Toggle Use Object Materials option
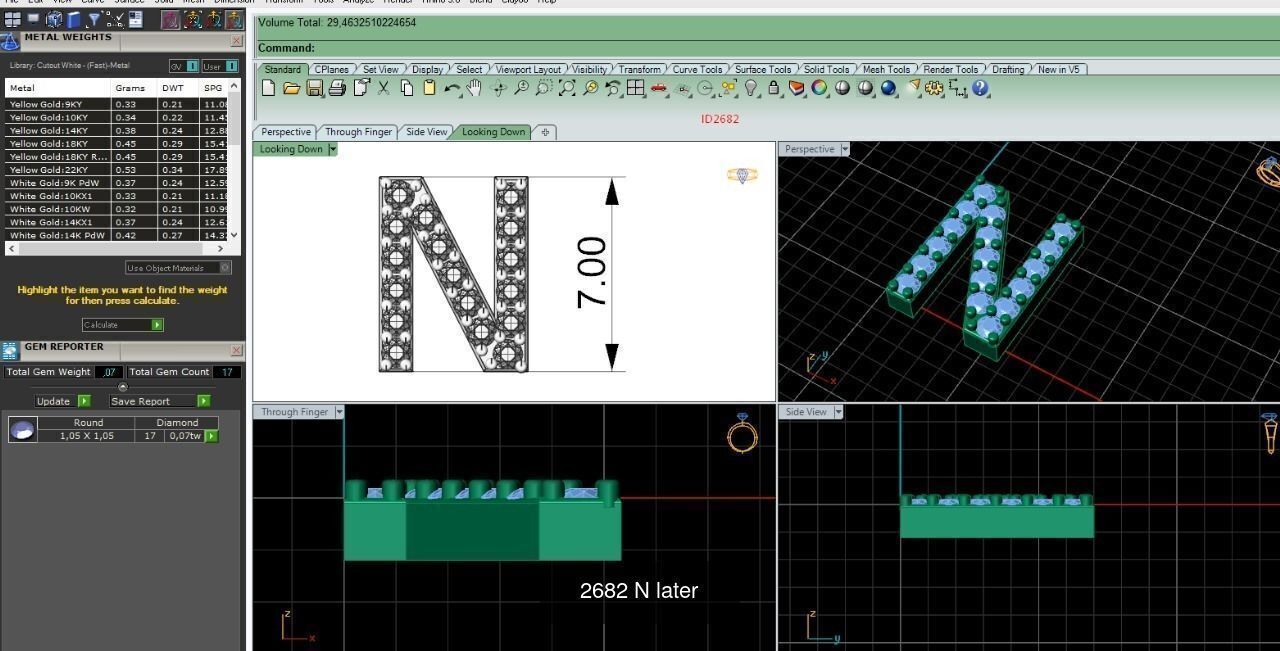Viewport: 1280px width, 651px height. point(178,268)
